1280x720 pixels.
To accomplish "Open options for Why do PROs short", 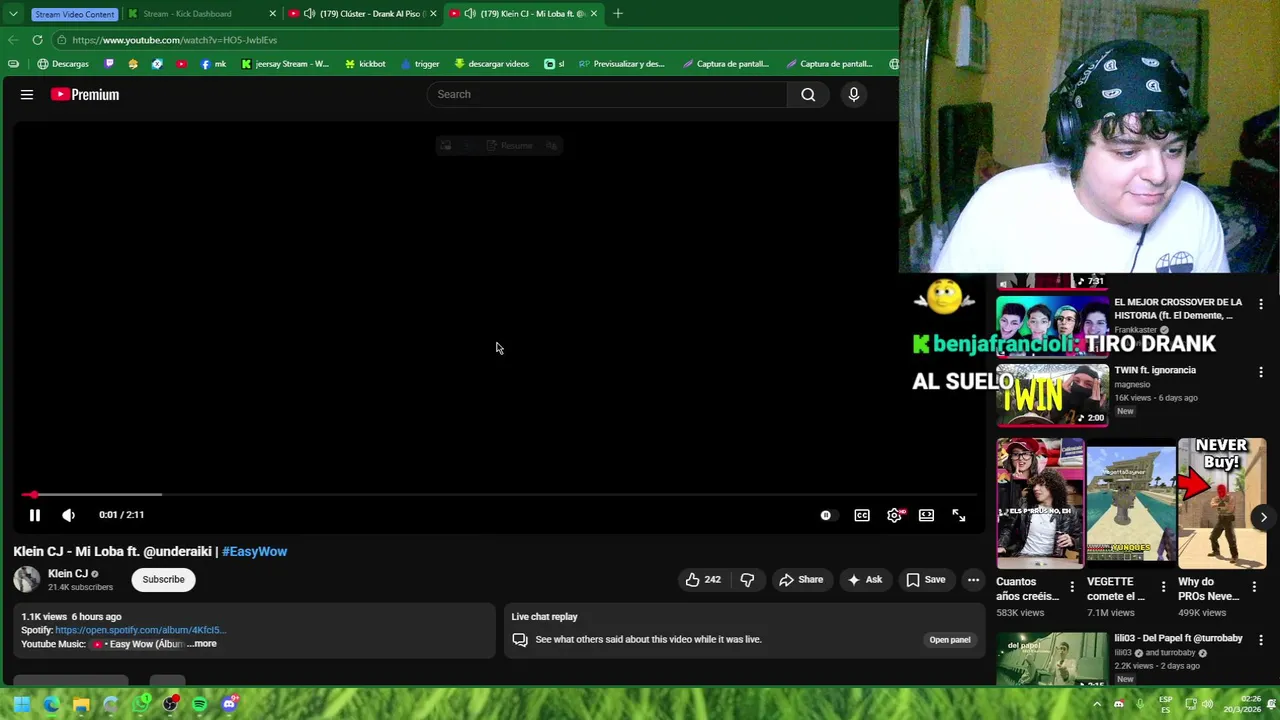I will [1254, 587].
